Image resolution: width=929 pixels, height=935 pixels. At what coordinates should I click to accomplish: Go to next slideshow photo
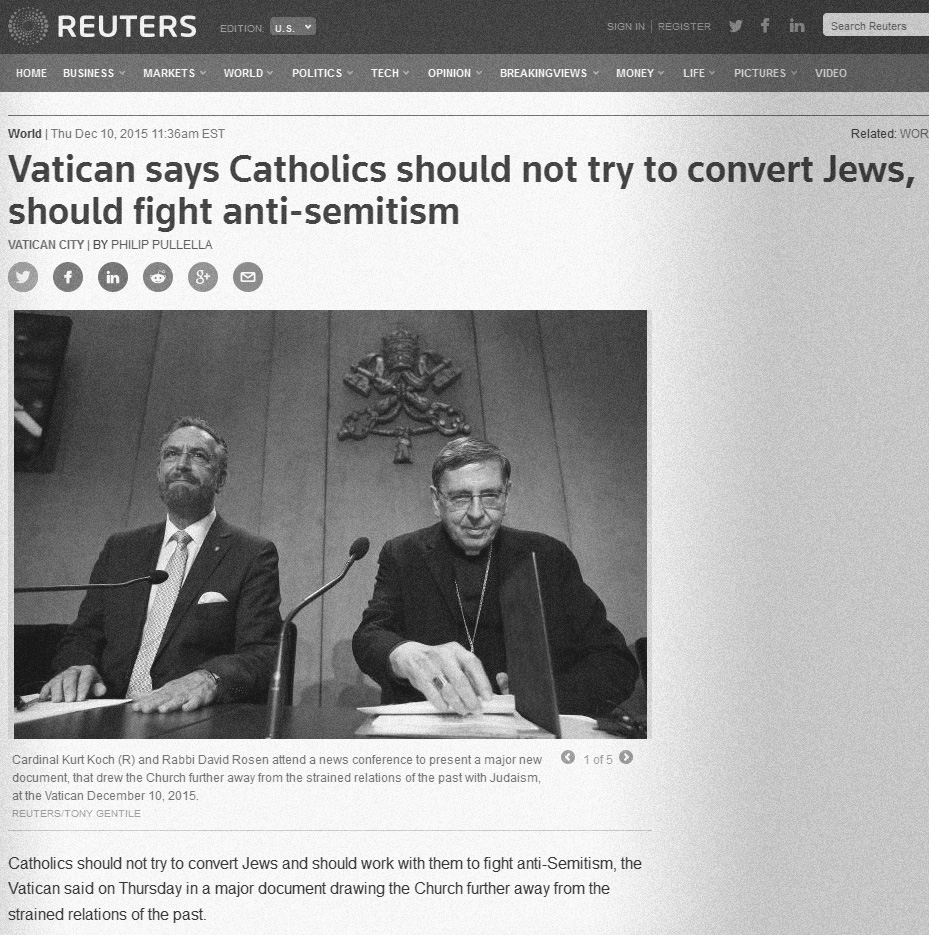(x=626, y=757)
